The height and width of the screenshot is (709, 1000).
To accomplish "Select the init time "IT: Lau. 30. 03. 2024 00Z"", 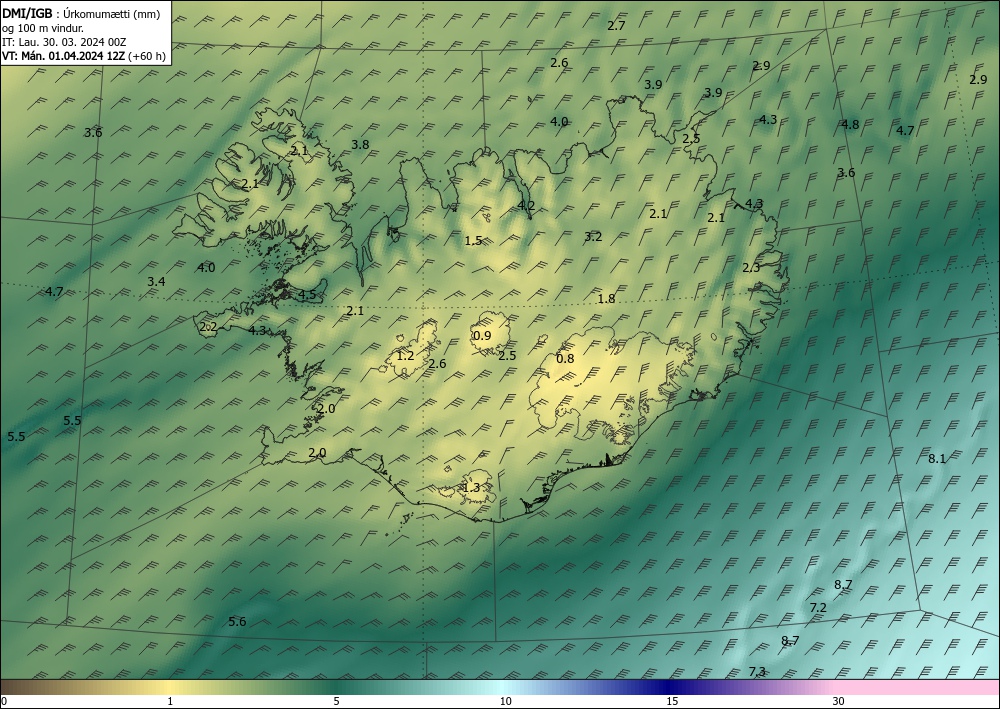I will [64, 42].
